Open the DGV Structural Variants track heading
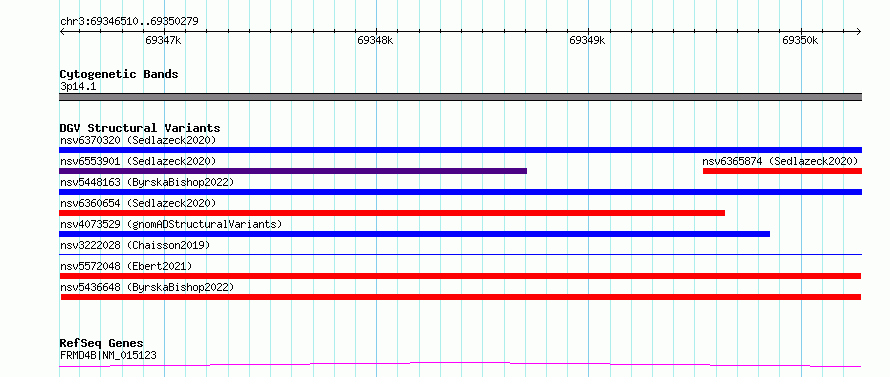 (x=140, y=128)
